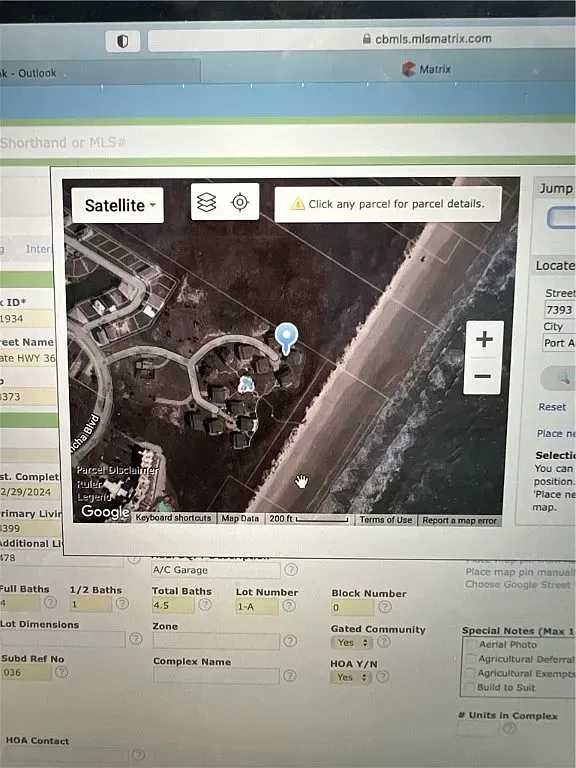
Task: Open the HOA Y/N Yes dropdown
Action: click(352, 677)
